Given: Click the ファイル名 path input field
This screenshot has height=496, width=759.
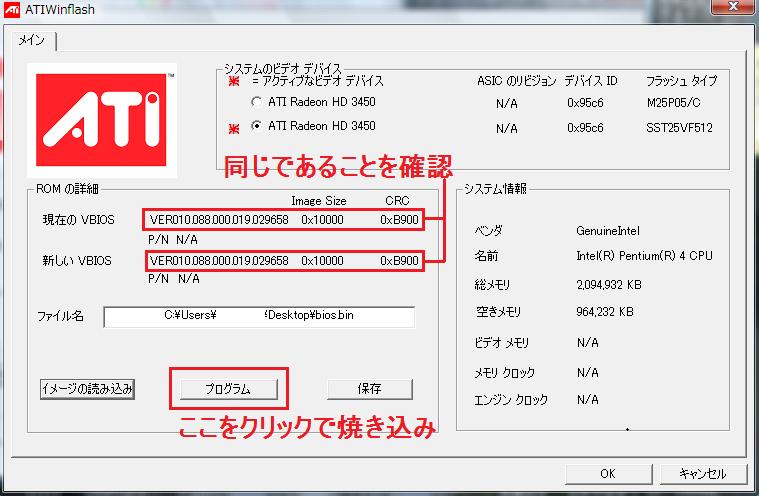Looking at the screenshot, I should point(259,316).
